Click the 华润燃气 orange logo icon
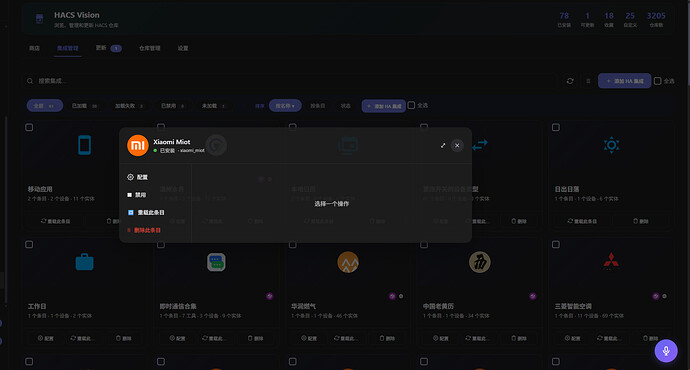This screenshot has width=690, height=370. pos(348,262)
